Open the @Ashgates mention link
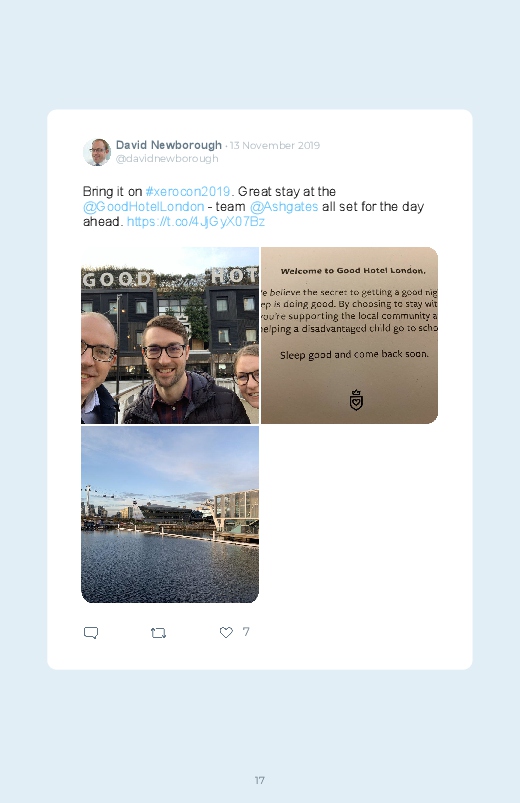This screenshot has height=803, width=520. (284, 206)
